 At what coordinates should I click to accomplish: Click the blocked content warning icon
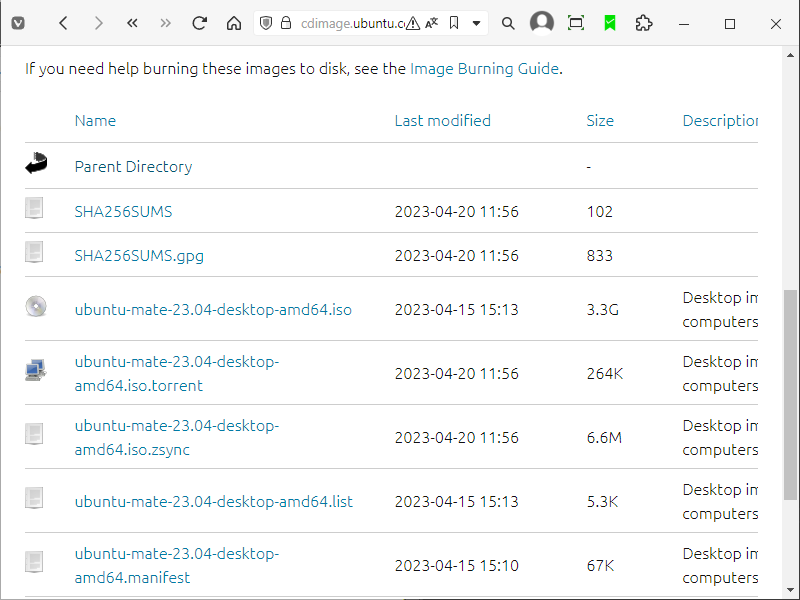coord(413,23)
